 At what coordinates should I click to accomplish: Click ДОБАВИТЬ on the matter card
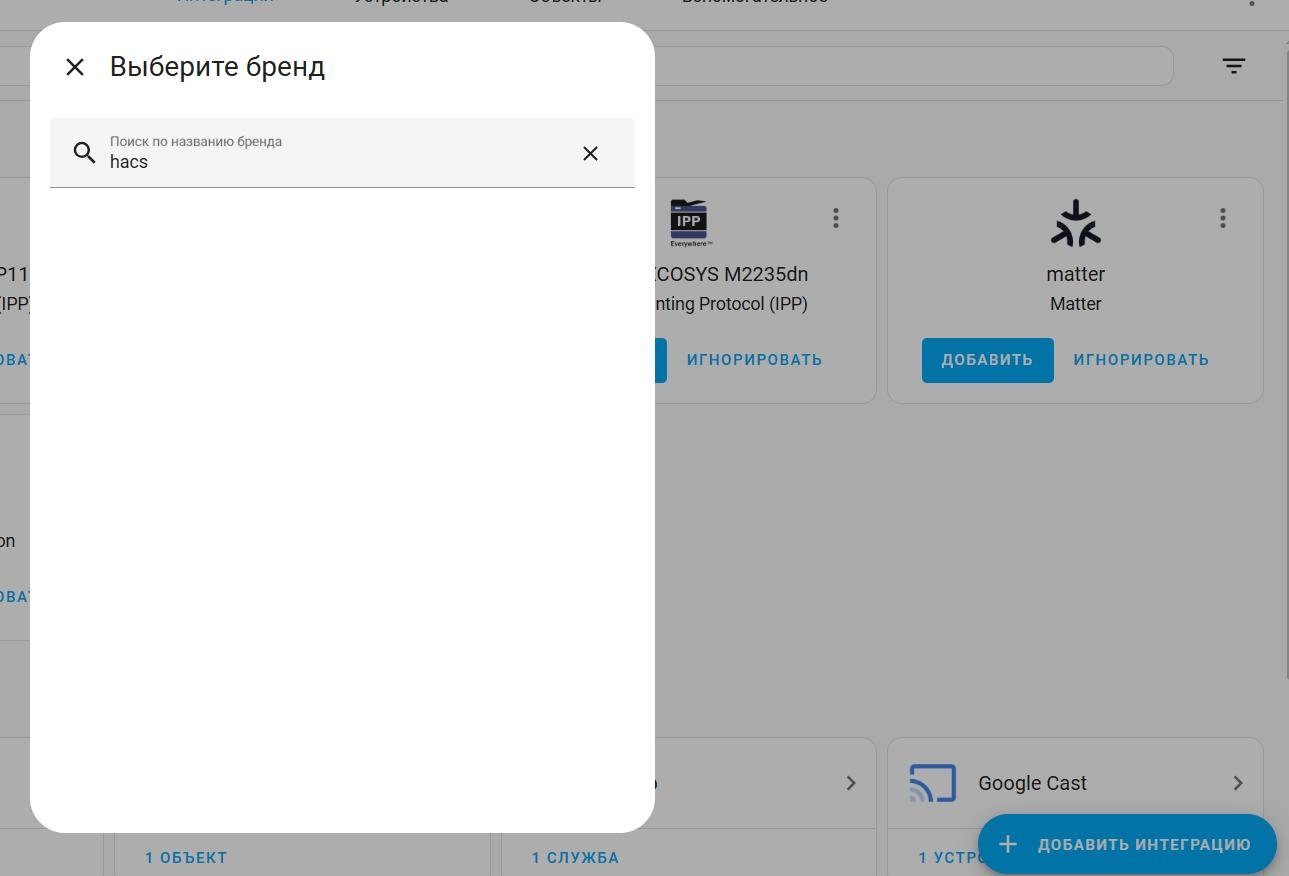point(987,360)
